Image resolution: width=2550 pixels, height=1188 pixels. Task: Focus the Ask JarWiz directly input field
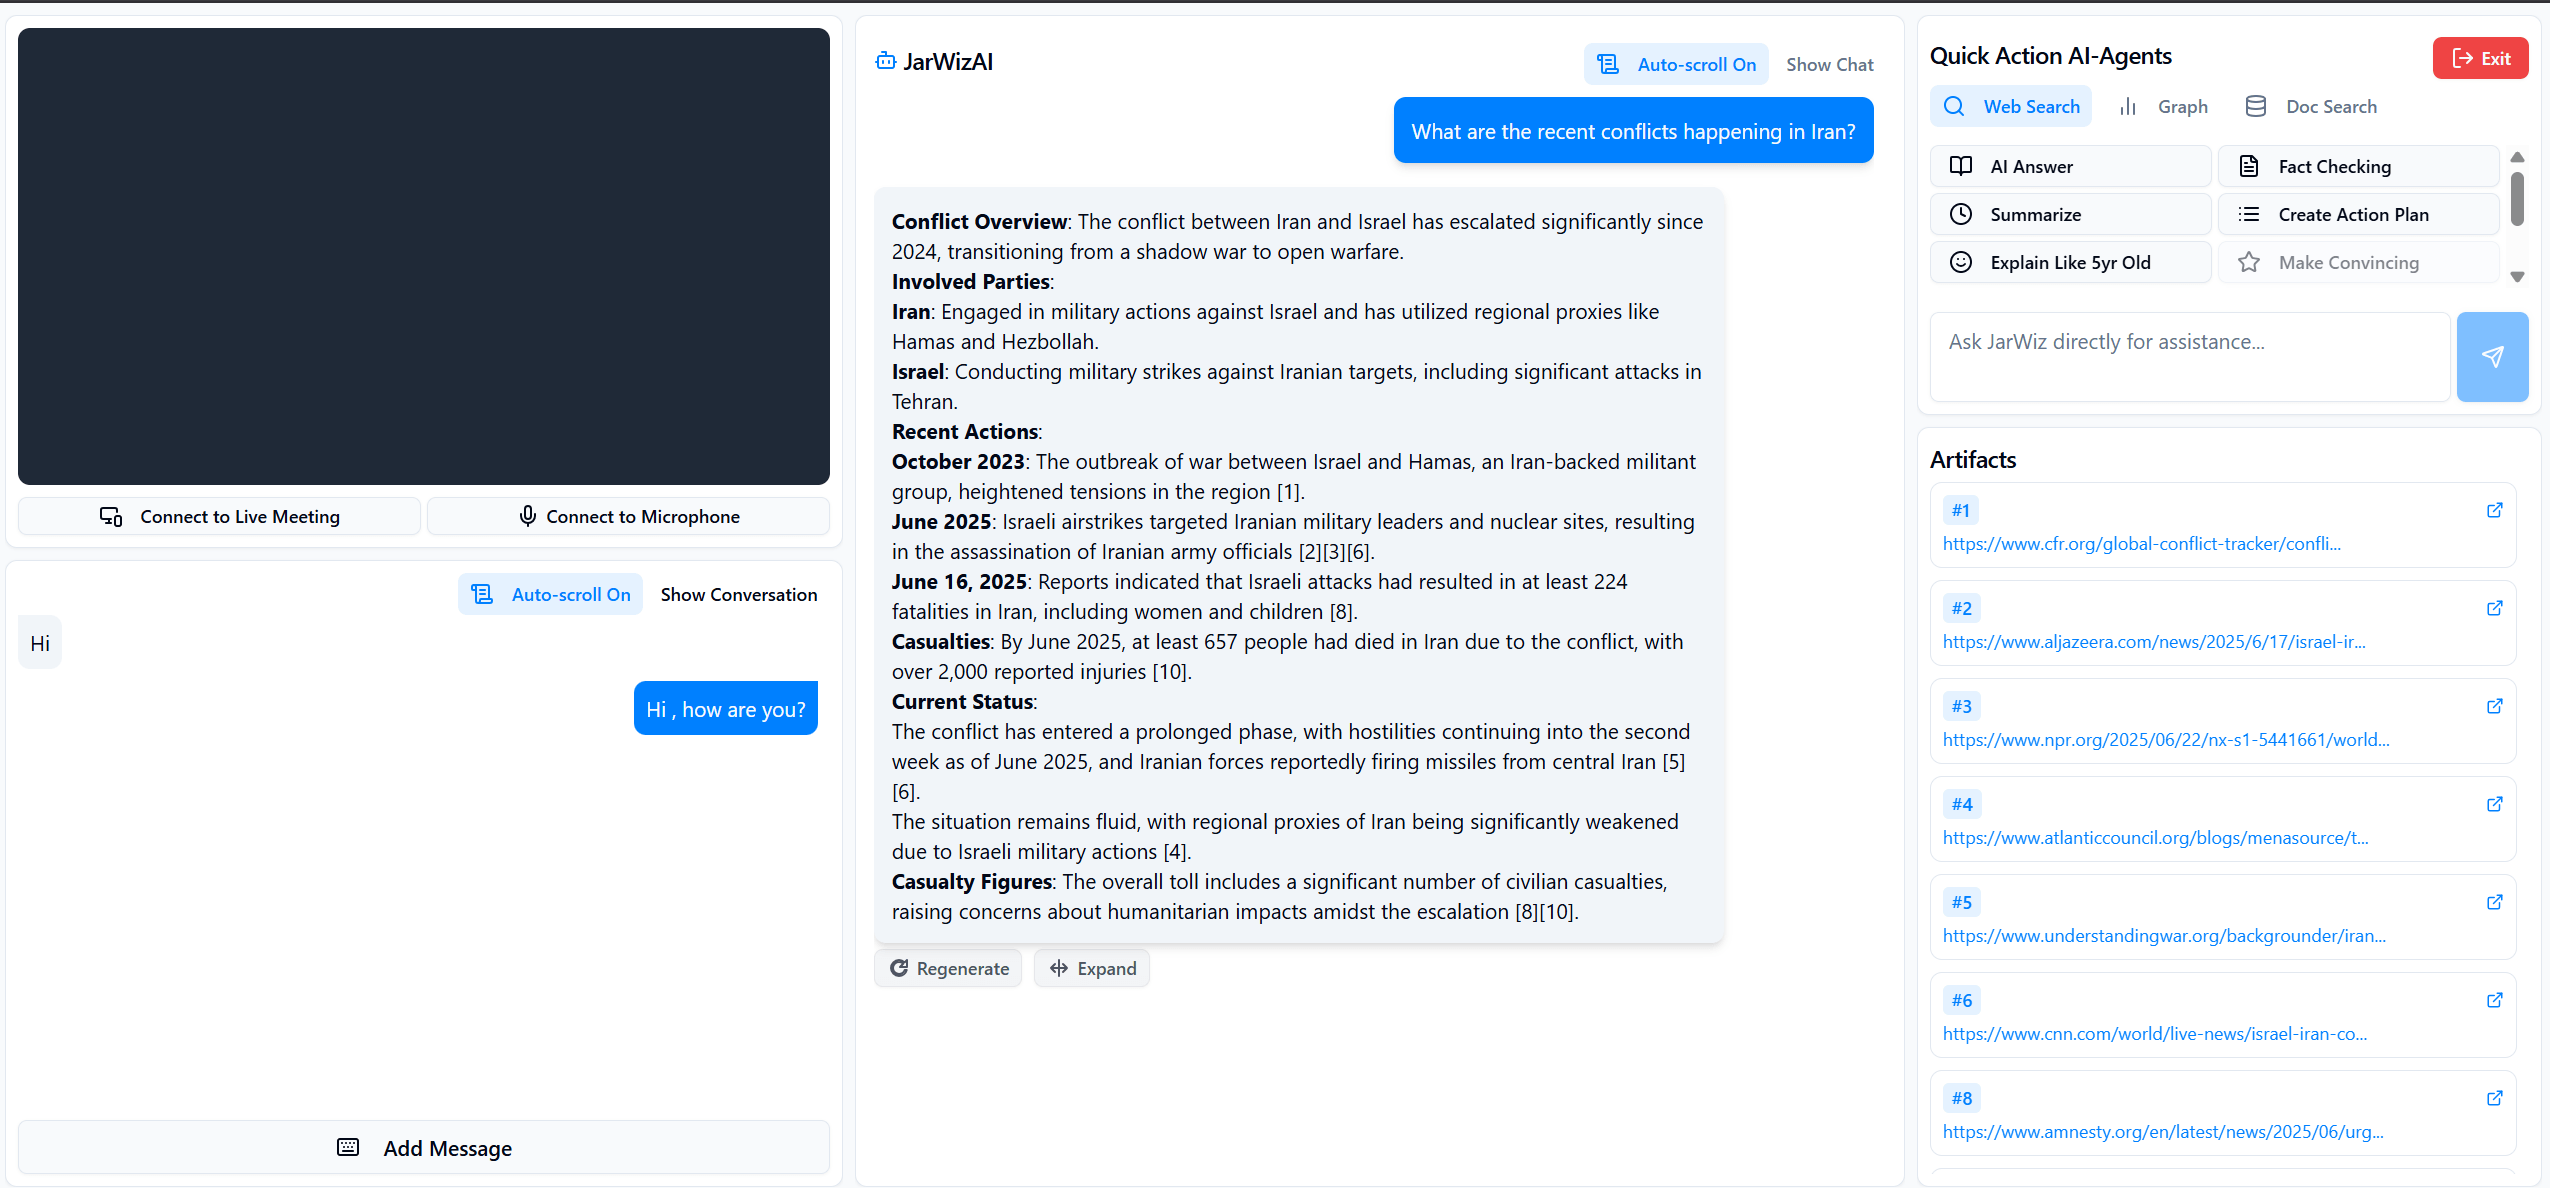pyautogui.click(x=2189, y=357)
